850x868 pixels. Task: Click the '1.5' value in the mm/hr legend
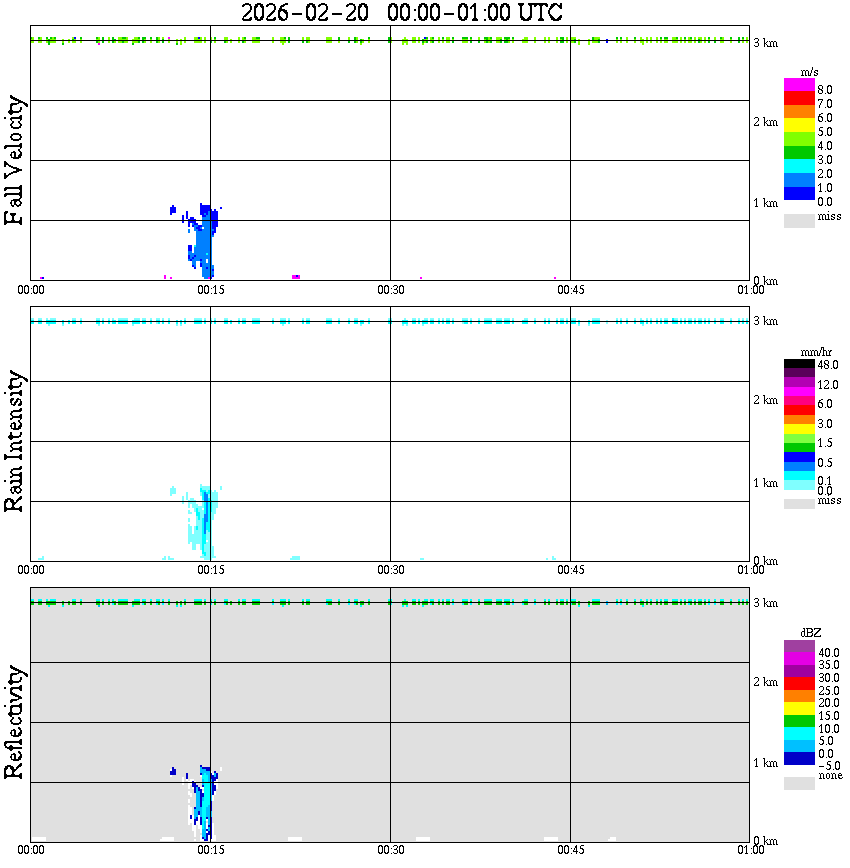point(825,443)
